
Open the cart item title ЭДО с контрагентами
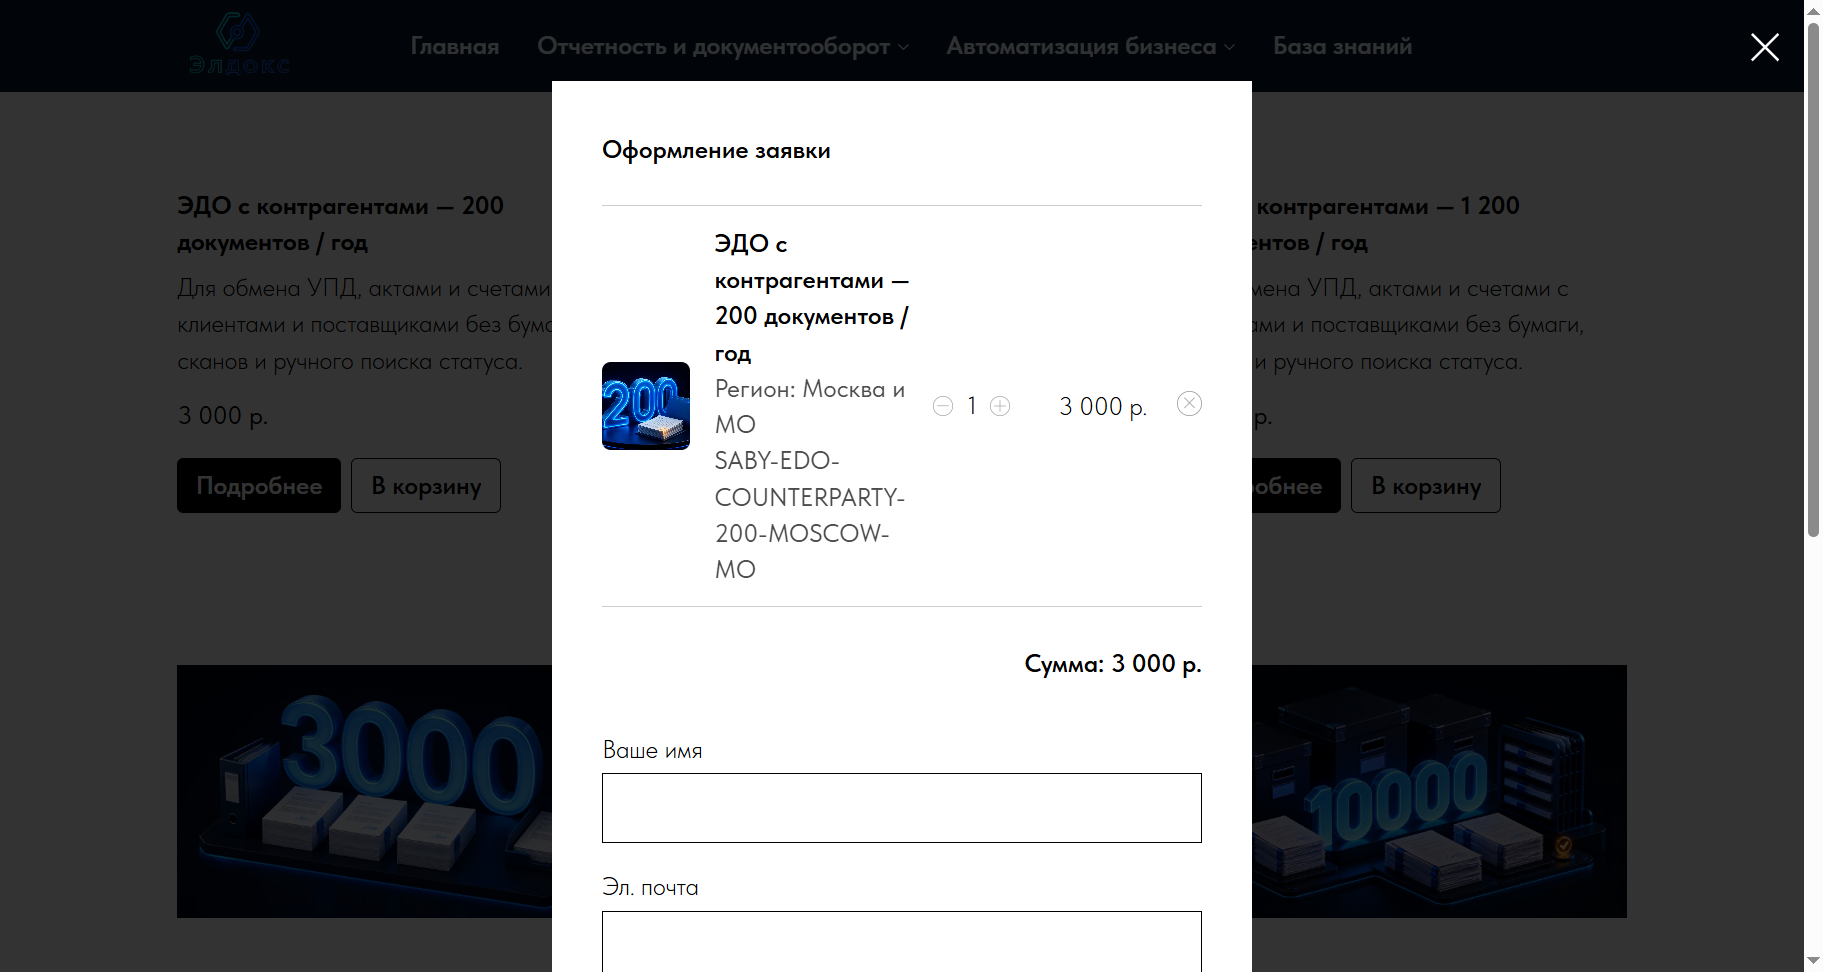pyautogui.click(x=812, y=298)
